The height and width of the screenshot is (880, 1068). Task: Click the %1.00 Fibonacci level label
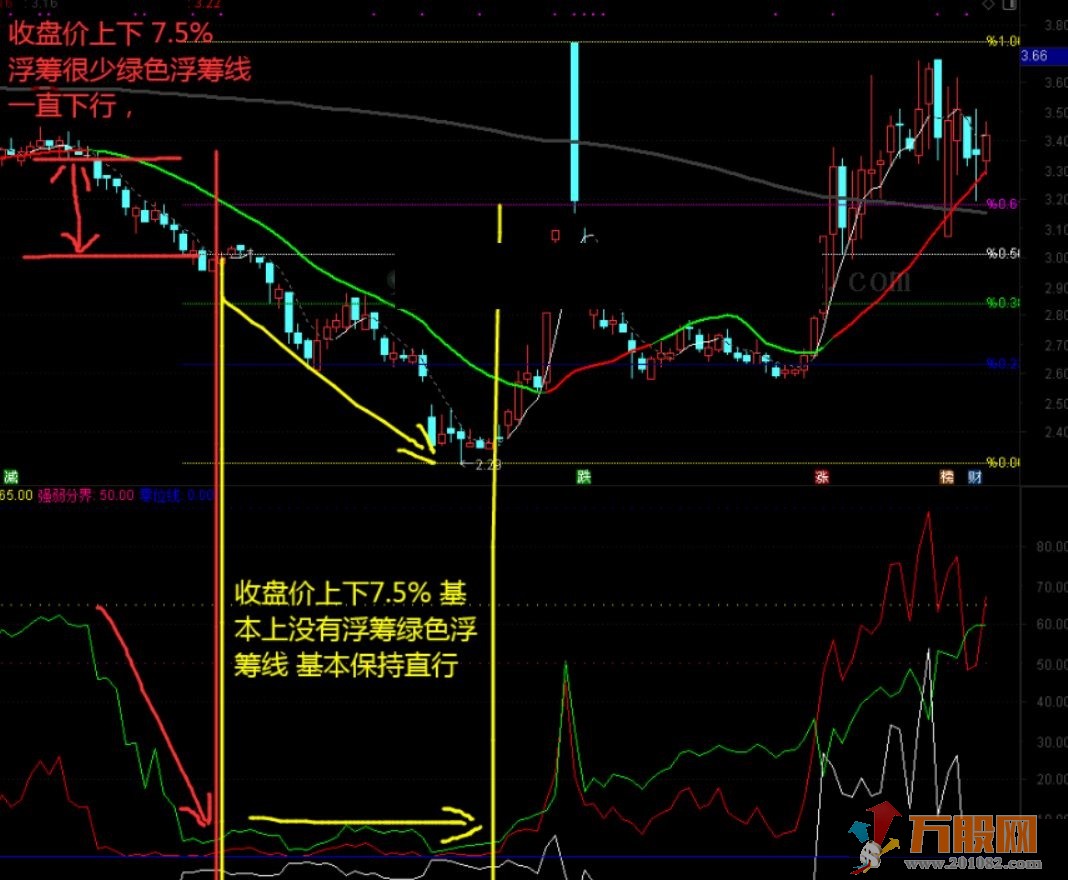coord(1003,42)
